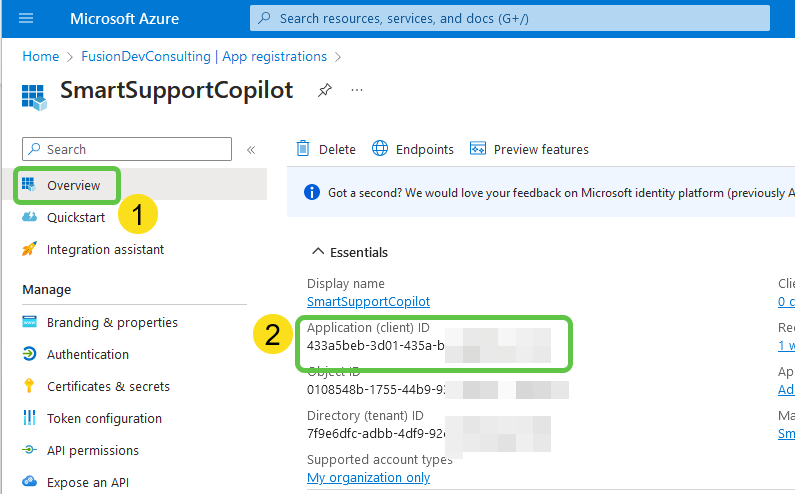Image resolution: width=795 pixels, height=494 pixels.
Task: Open Token configuration settings
Action: click(104, 418)
